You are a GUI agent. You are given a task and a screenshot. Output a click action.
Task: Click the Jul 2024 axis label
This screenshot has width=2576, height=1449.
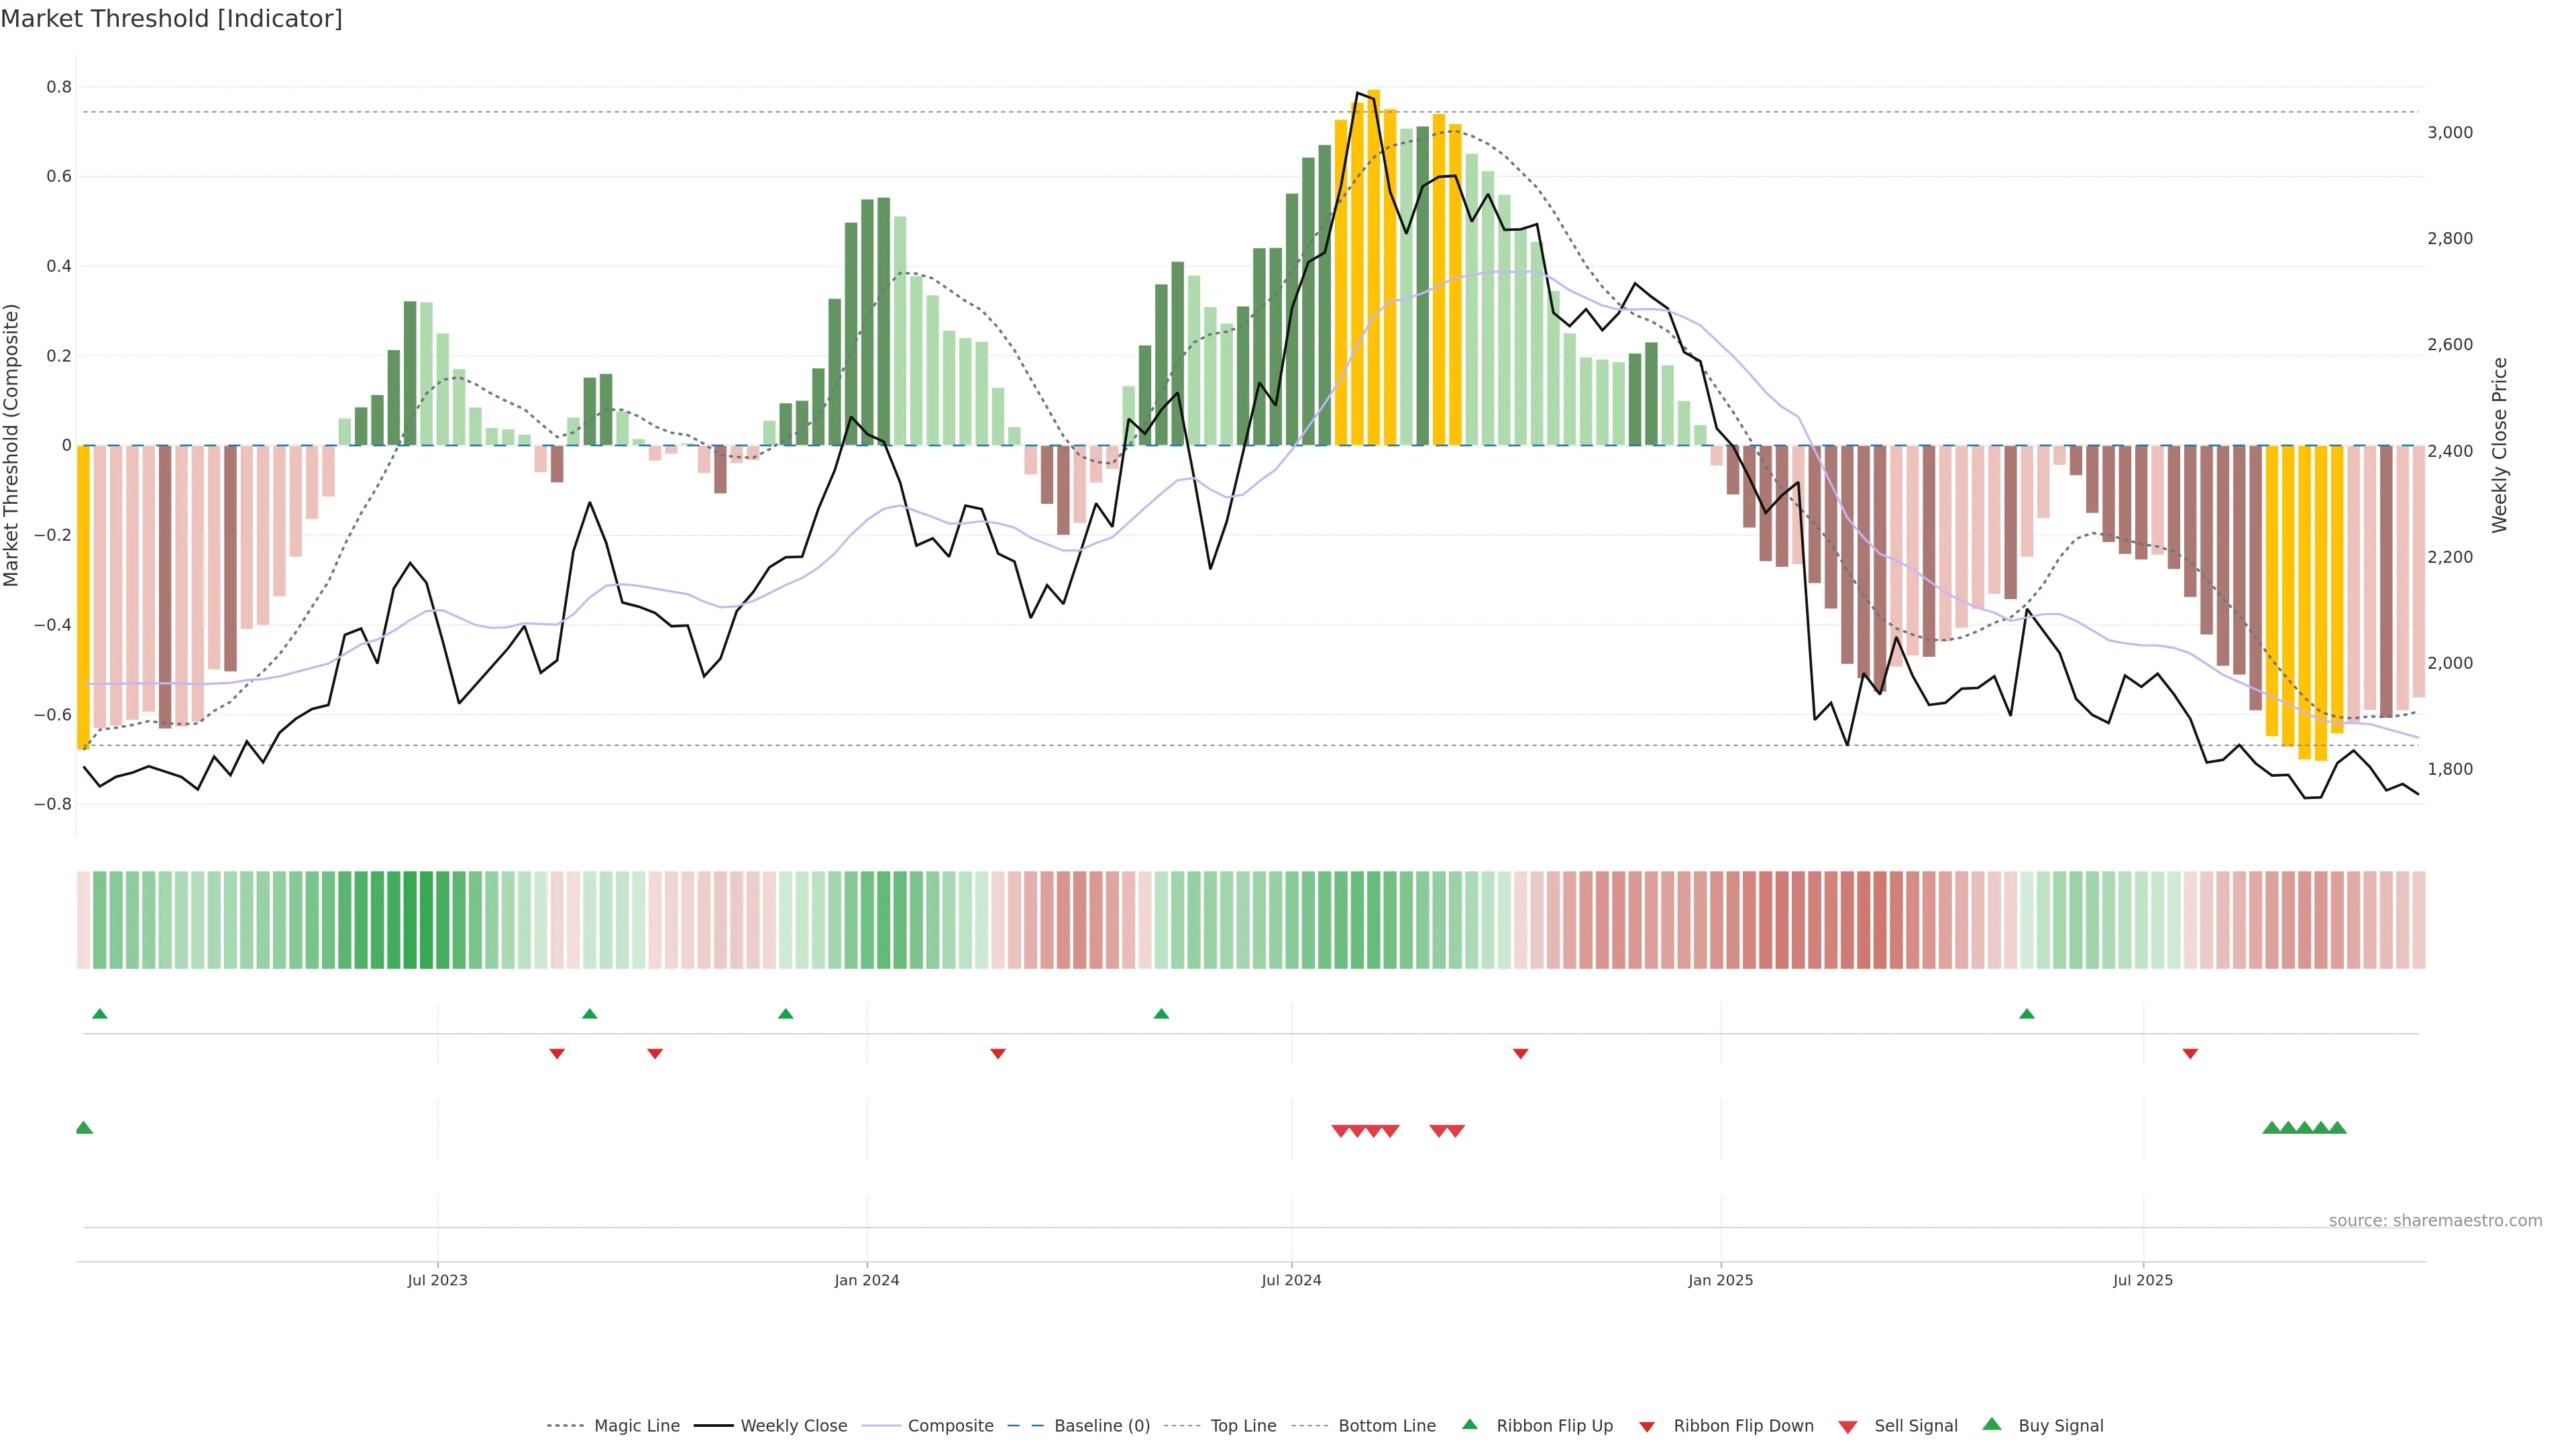(1291, 1280)
